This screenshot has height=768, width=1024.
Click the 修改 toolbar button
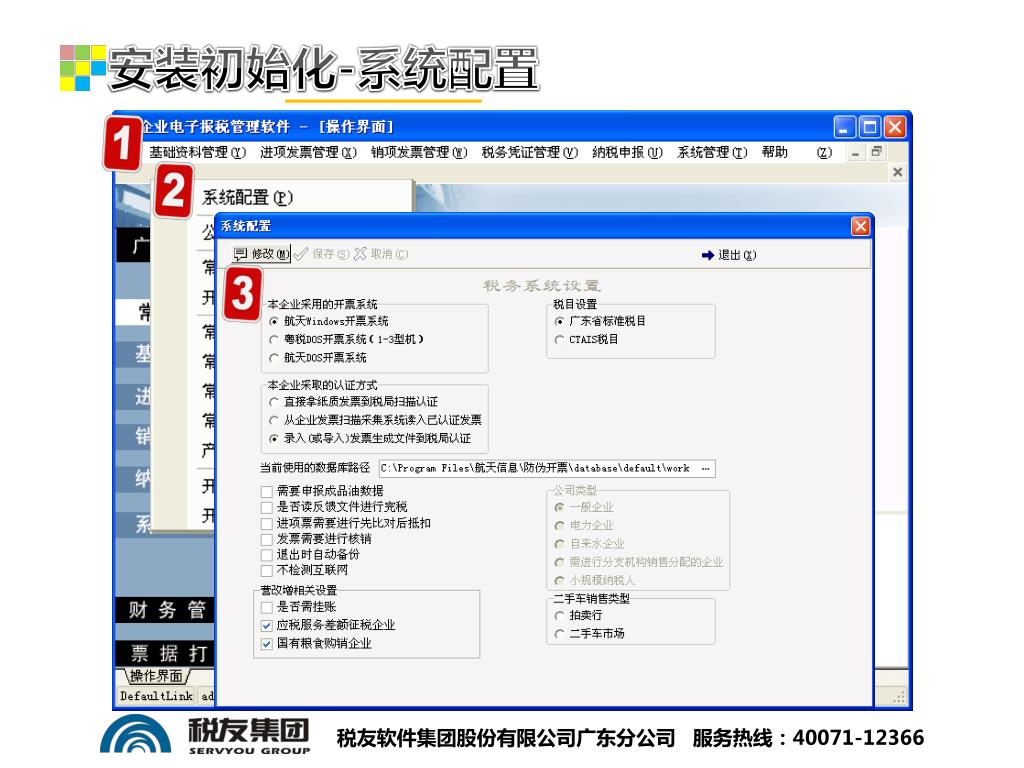point(261,254)
